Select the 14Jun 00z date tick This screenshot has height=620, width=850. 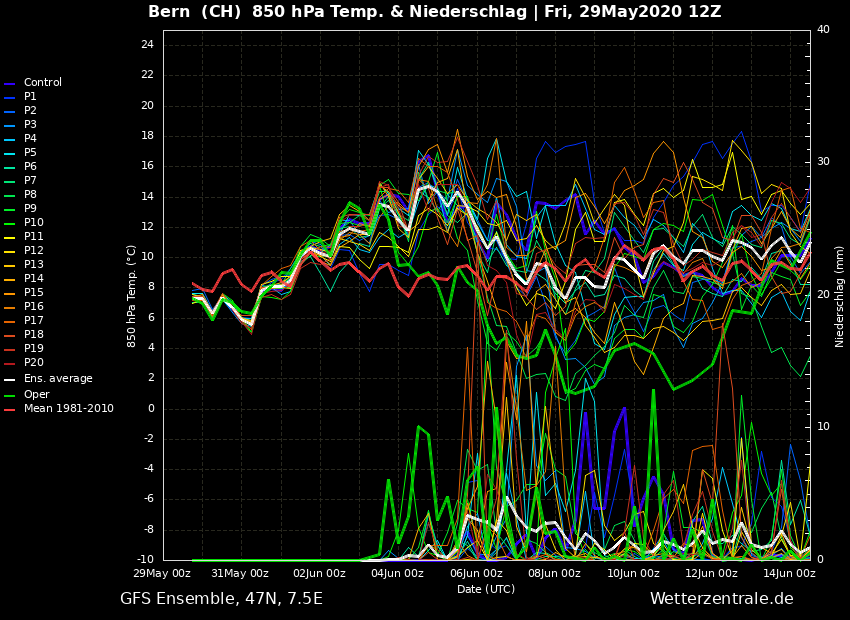(789, 574)
